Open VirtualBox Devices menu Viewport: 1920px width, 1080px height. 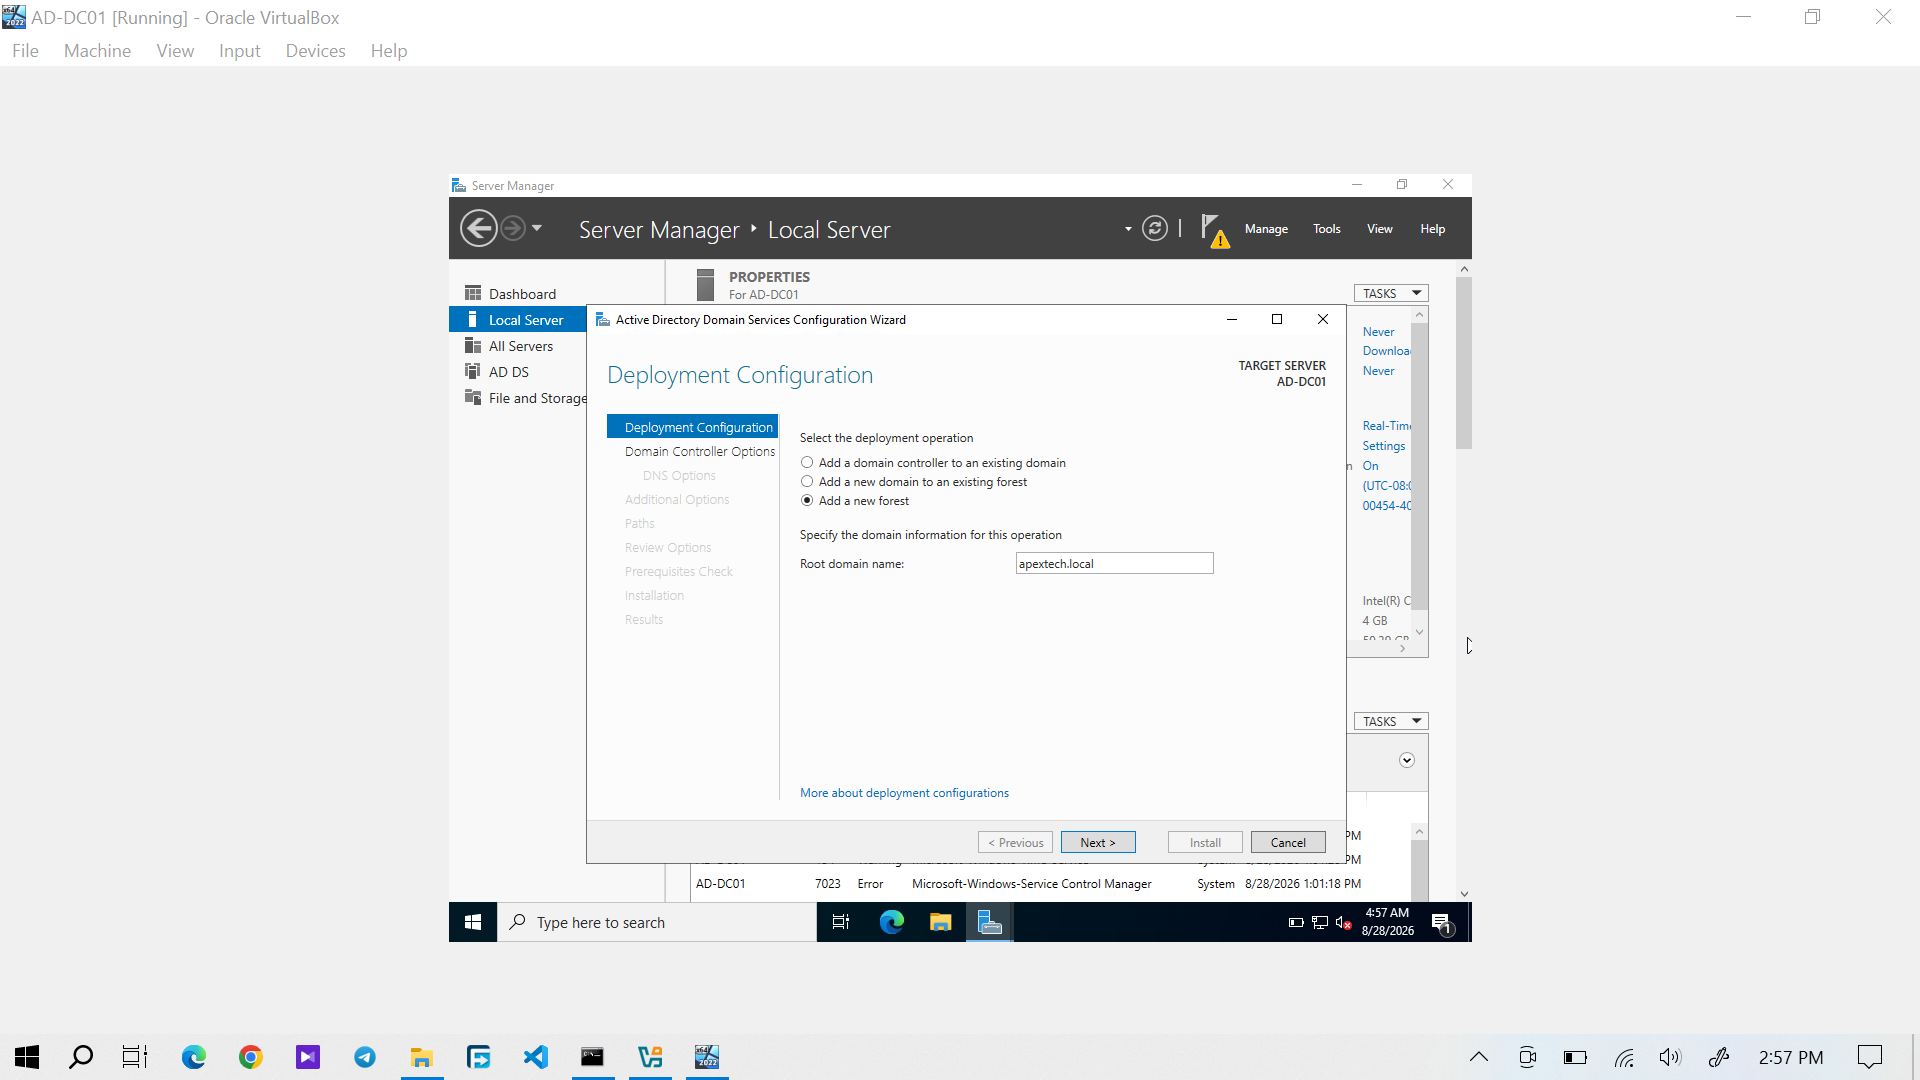(x=315, y=51)
